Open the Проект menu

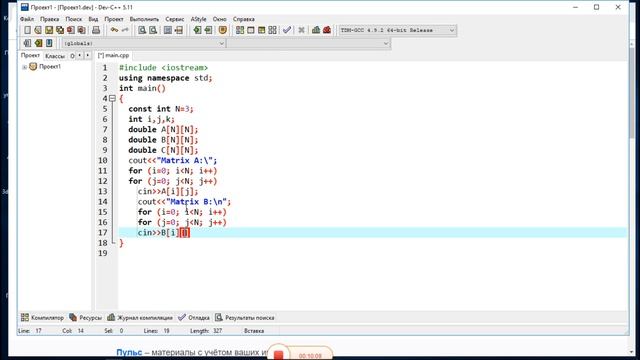113,19
